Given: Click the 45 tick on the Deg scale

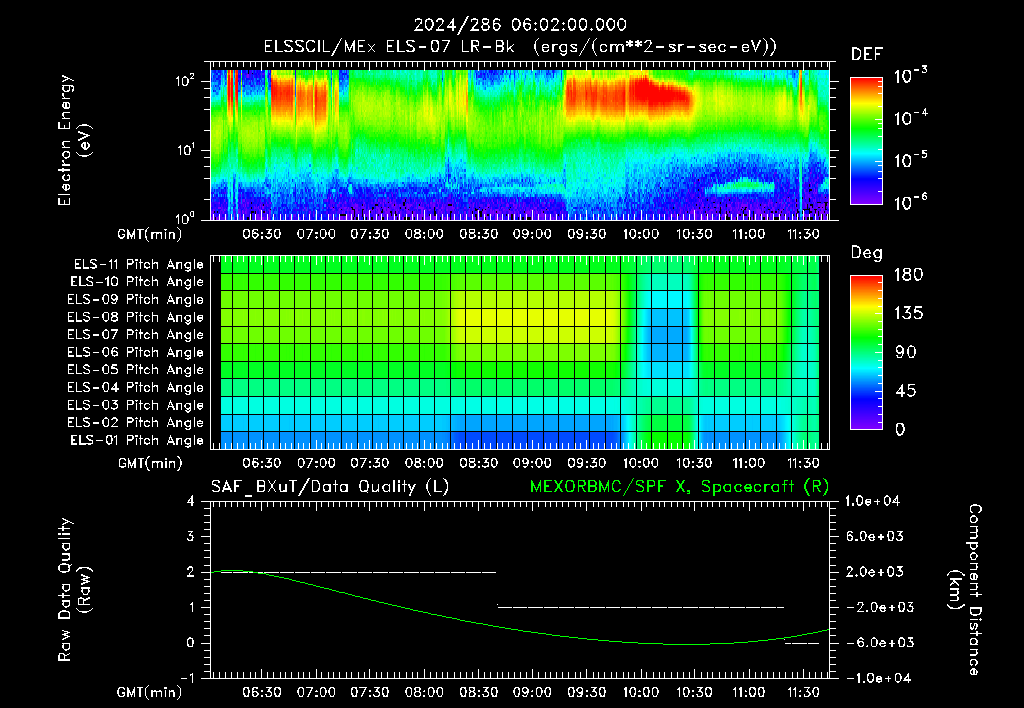Looking at the screenshot, I should click(906, 391).
